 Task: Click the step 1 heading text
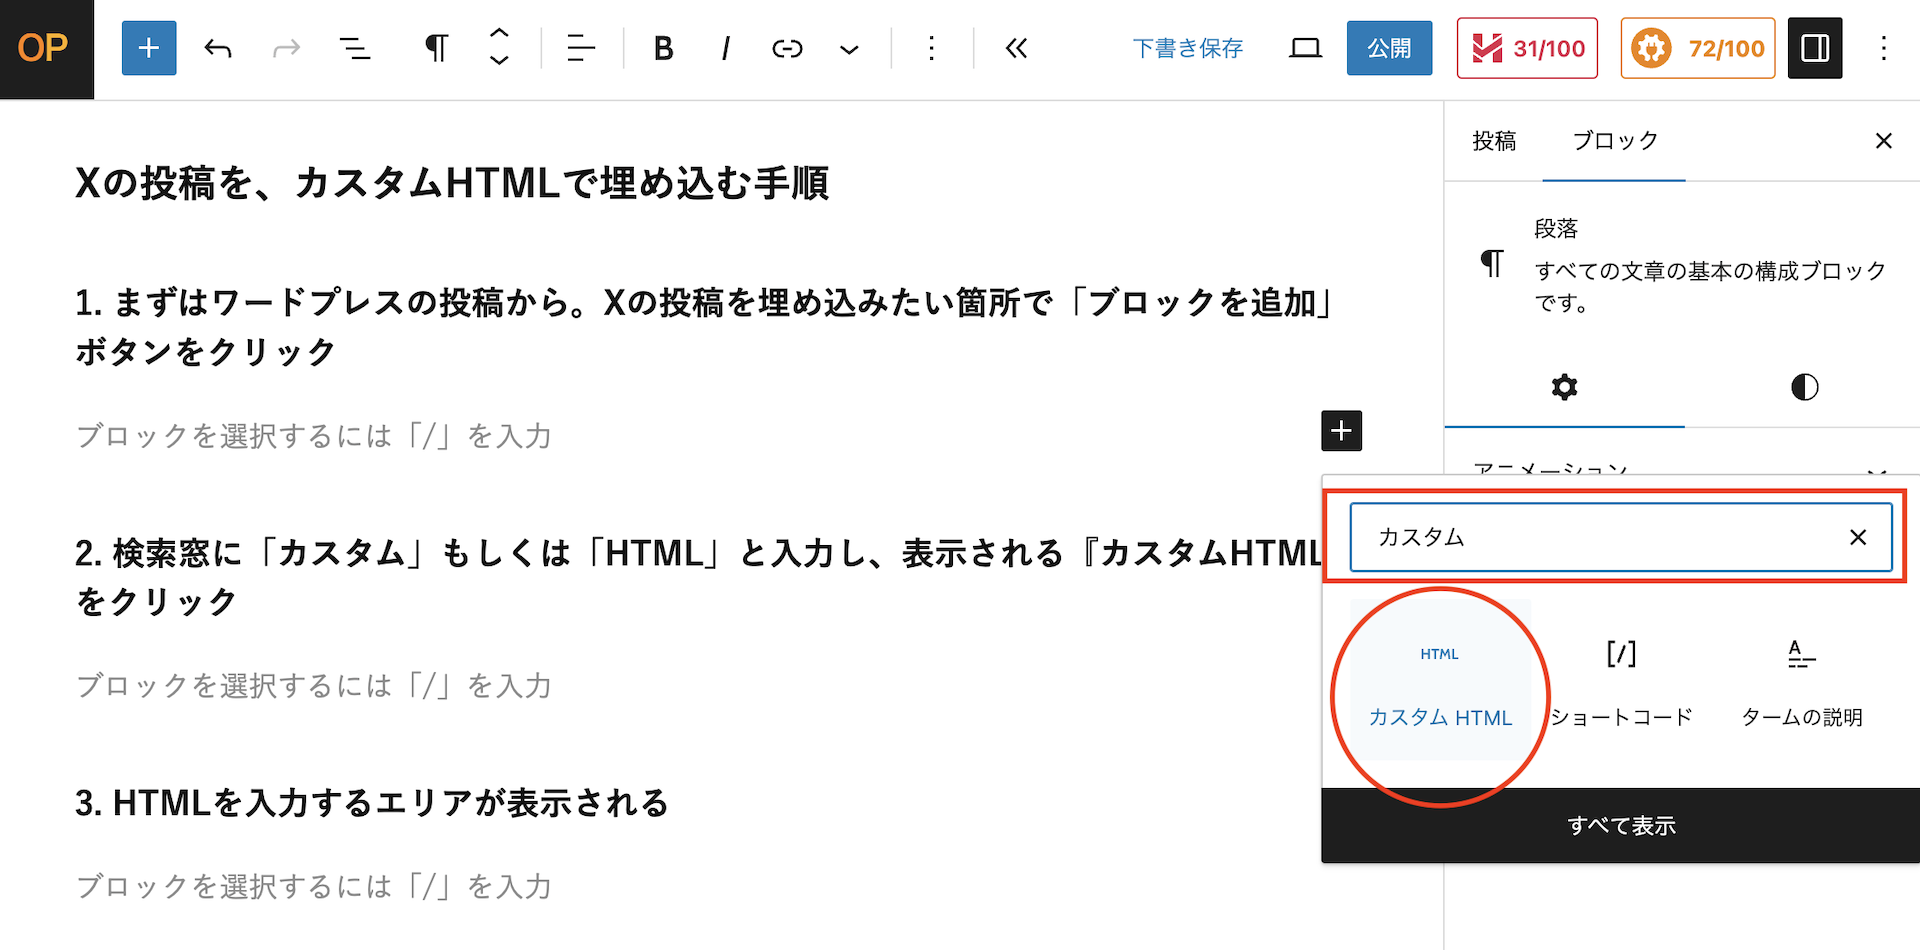pyautogui.click(x=705, y=327)
